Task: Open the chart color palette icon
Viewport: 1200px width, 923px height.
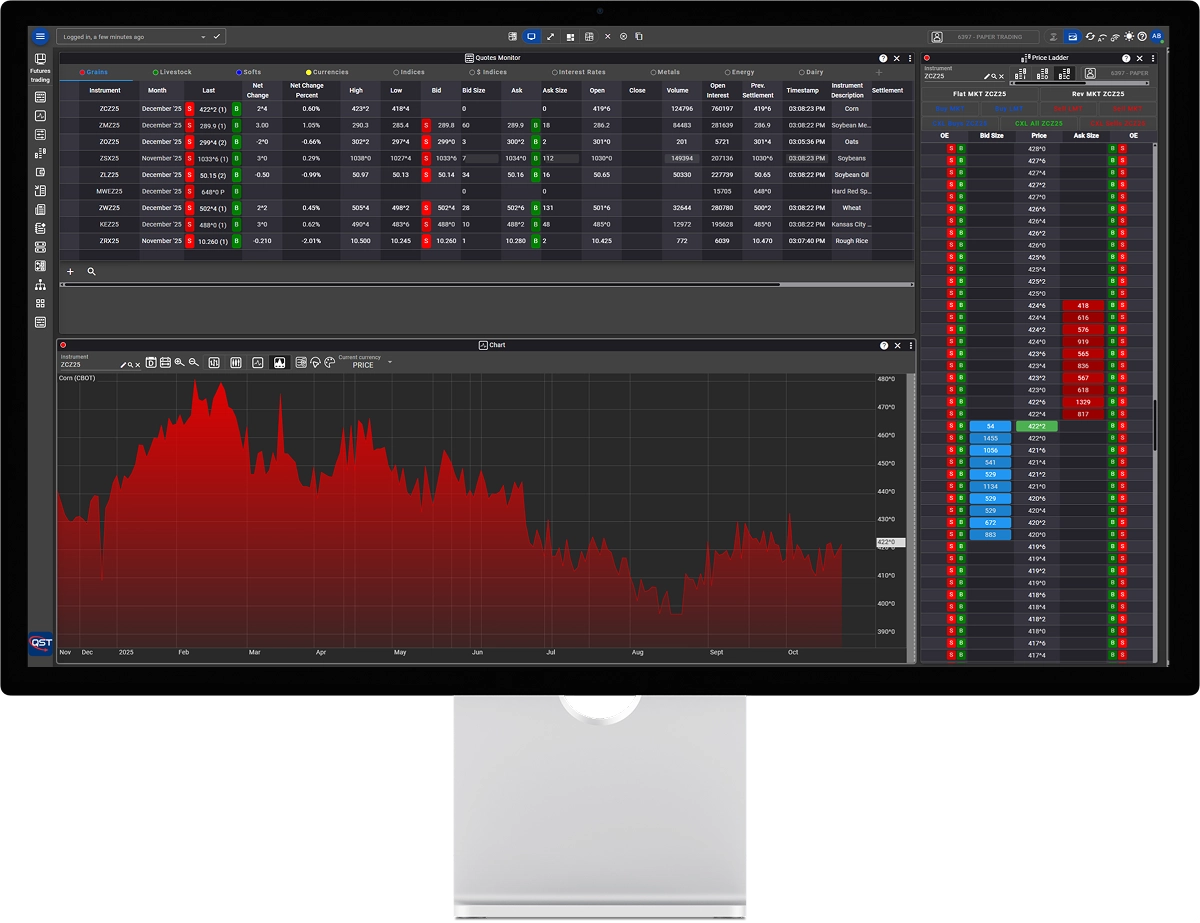Action: coord(330,363)
